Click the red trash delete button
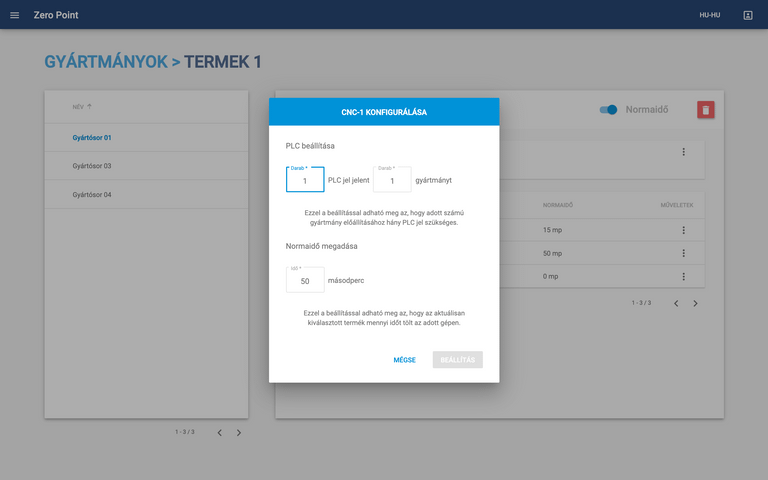Viewport: 768px width, 480px height. coord(706,110)
